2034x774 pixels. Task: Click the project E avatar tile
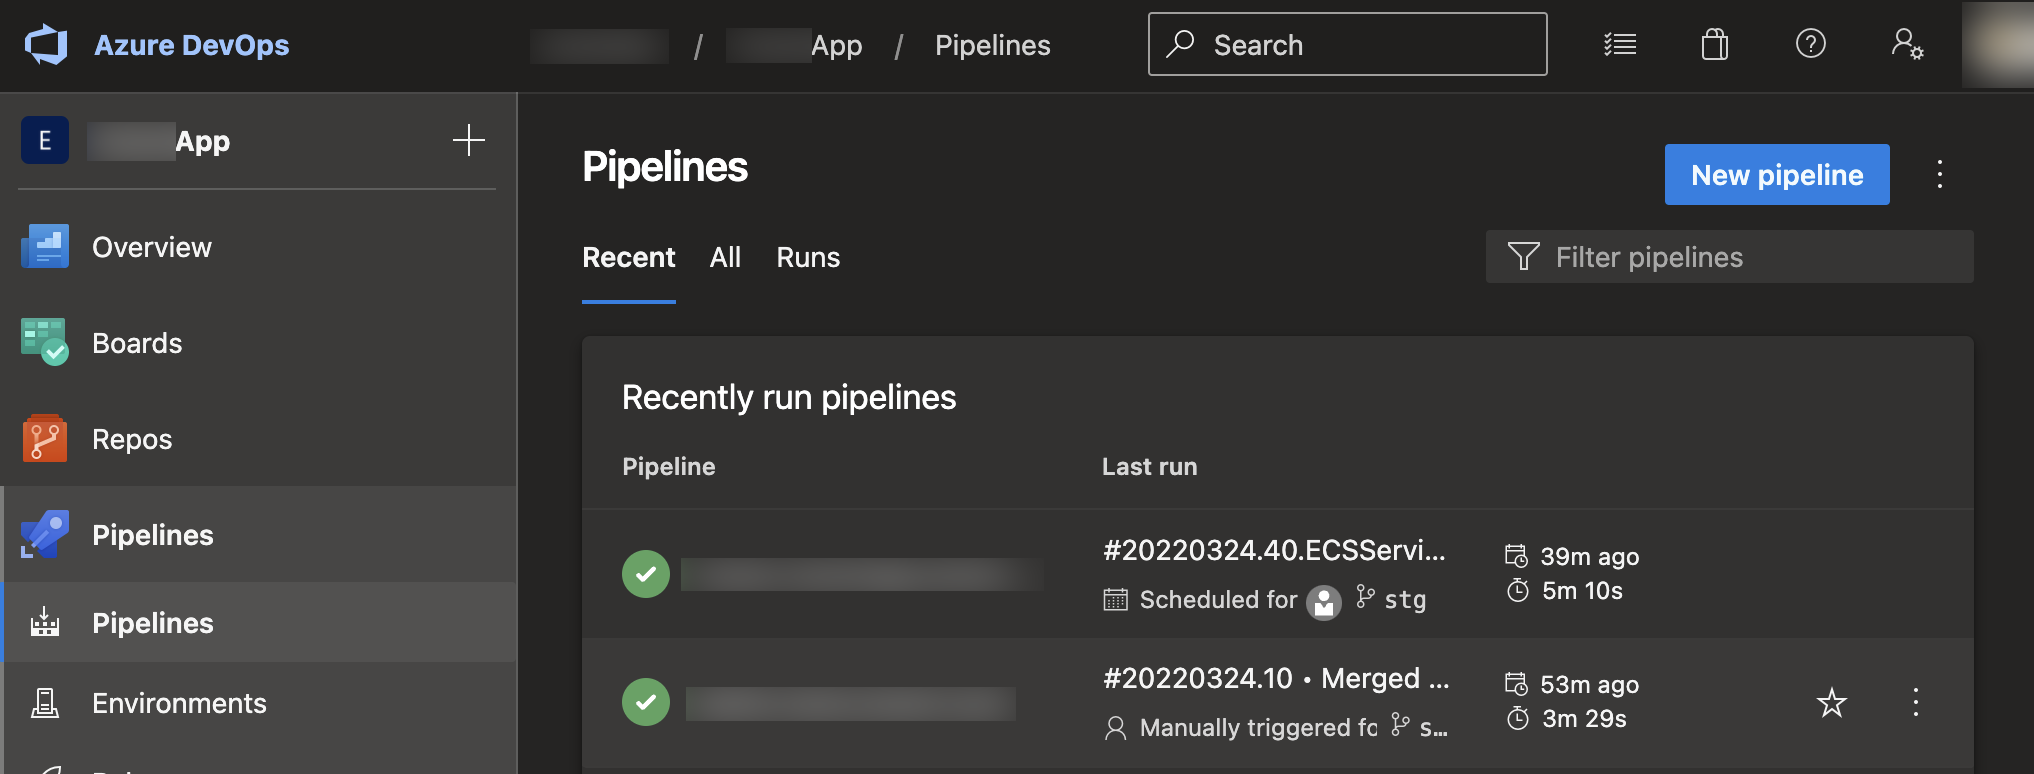click(x=45, y=141)
